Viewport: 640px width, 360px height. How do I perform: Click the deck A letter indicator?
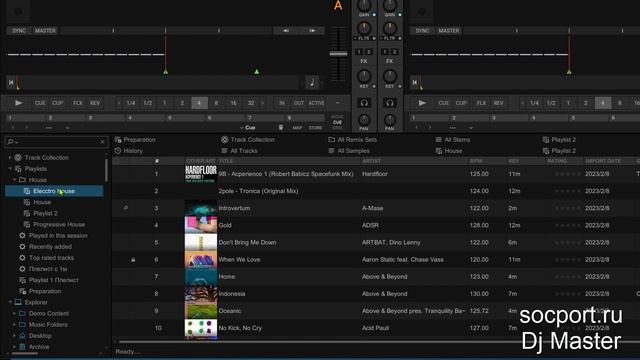pyautogui.click(x=338, y=5)
